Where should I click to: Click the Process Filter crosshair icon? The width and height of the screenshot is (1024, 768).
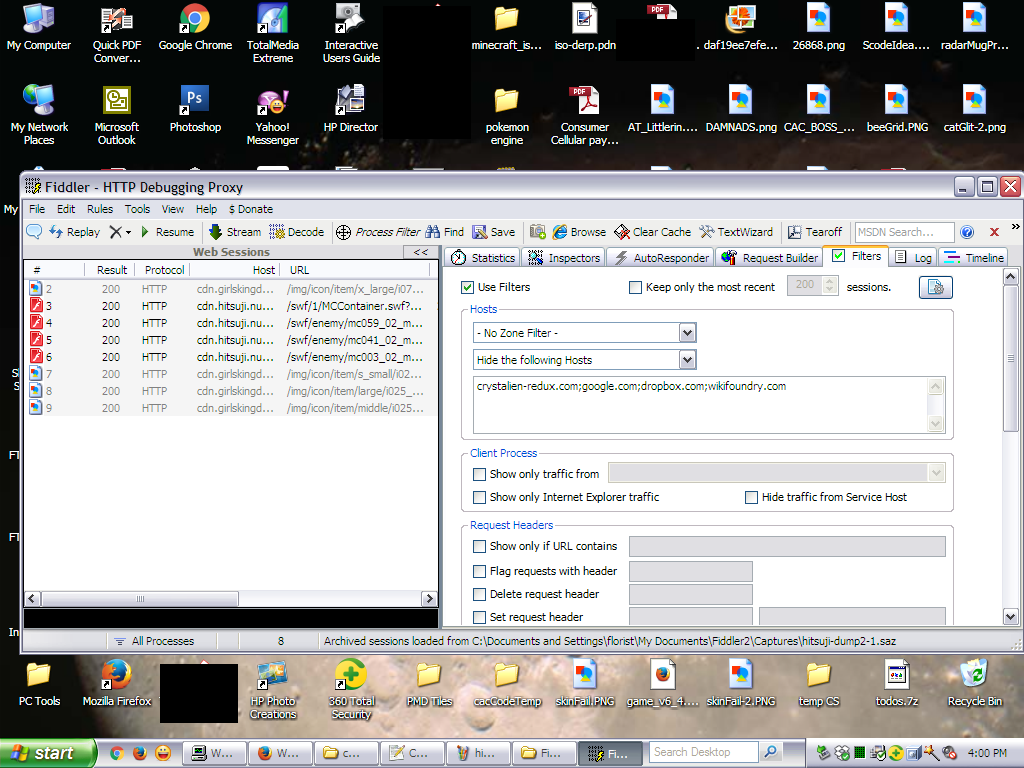click(344, 232)
